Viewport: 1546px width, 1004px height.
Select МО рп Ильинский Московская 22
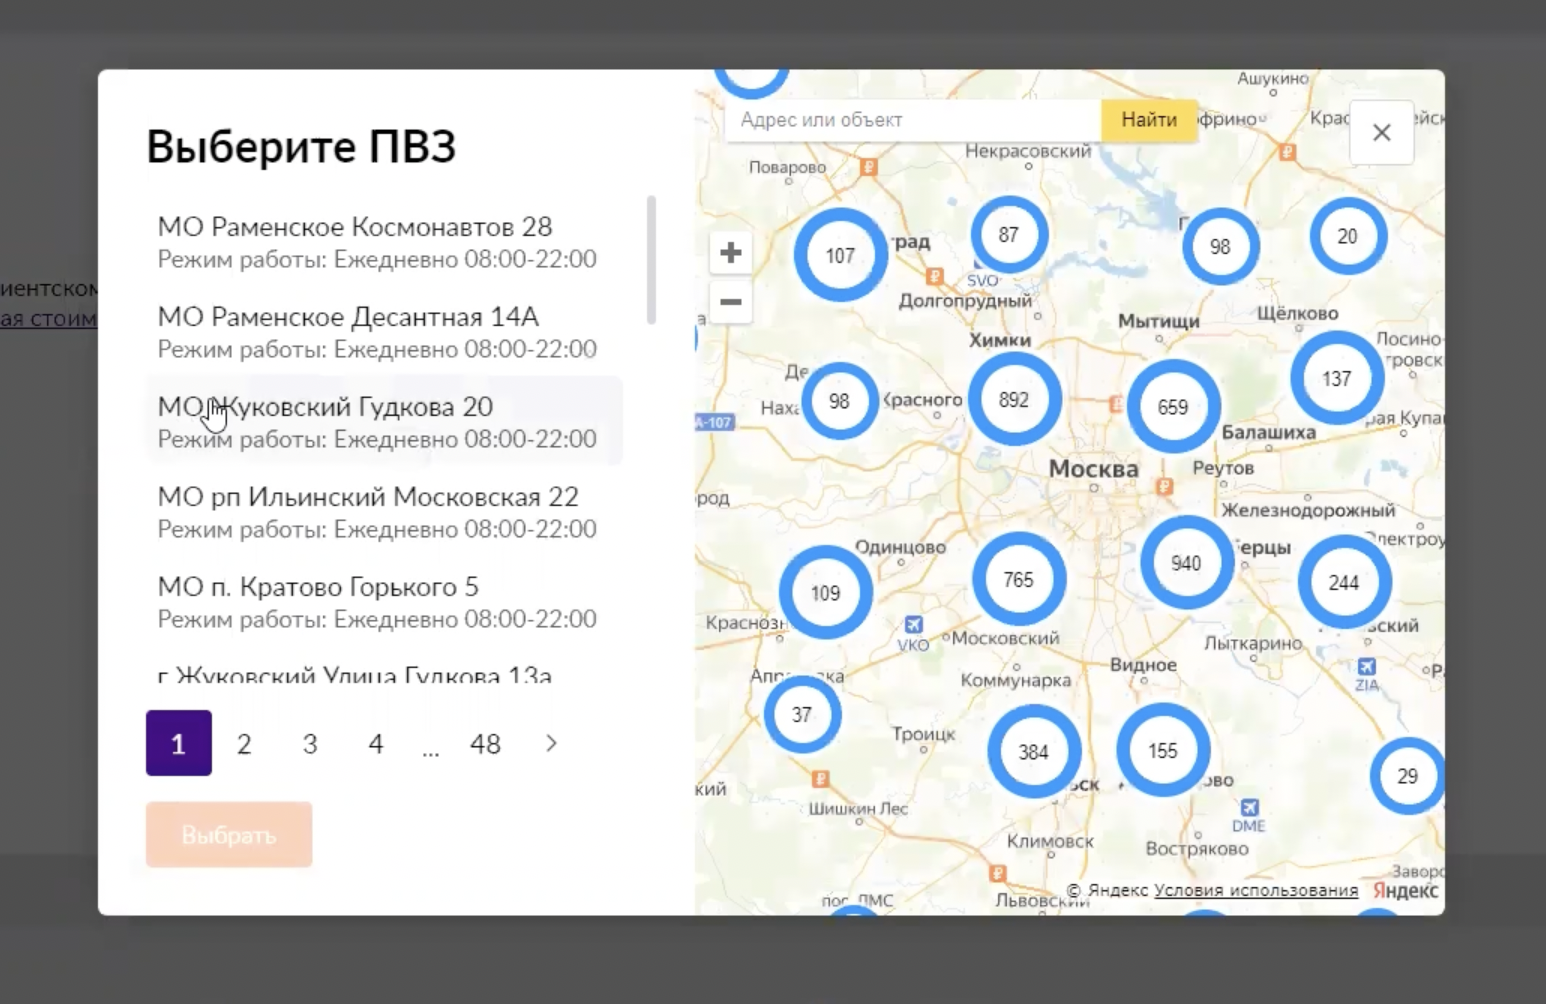[x=385, y=512]
